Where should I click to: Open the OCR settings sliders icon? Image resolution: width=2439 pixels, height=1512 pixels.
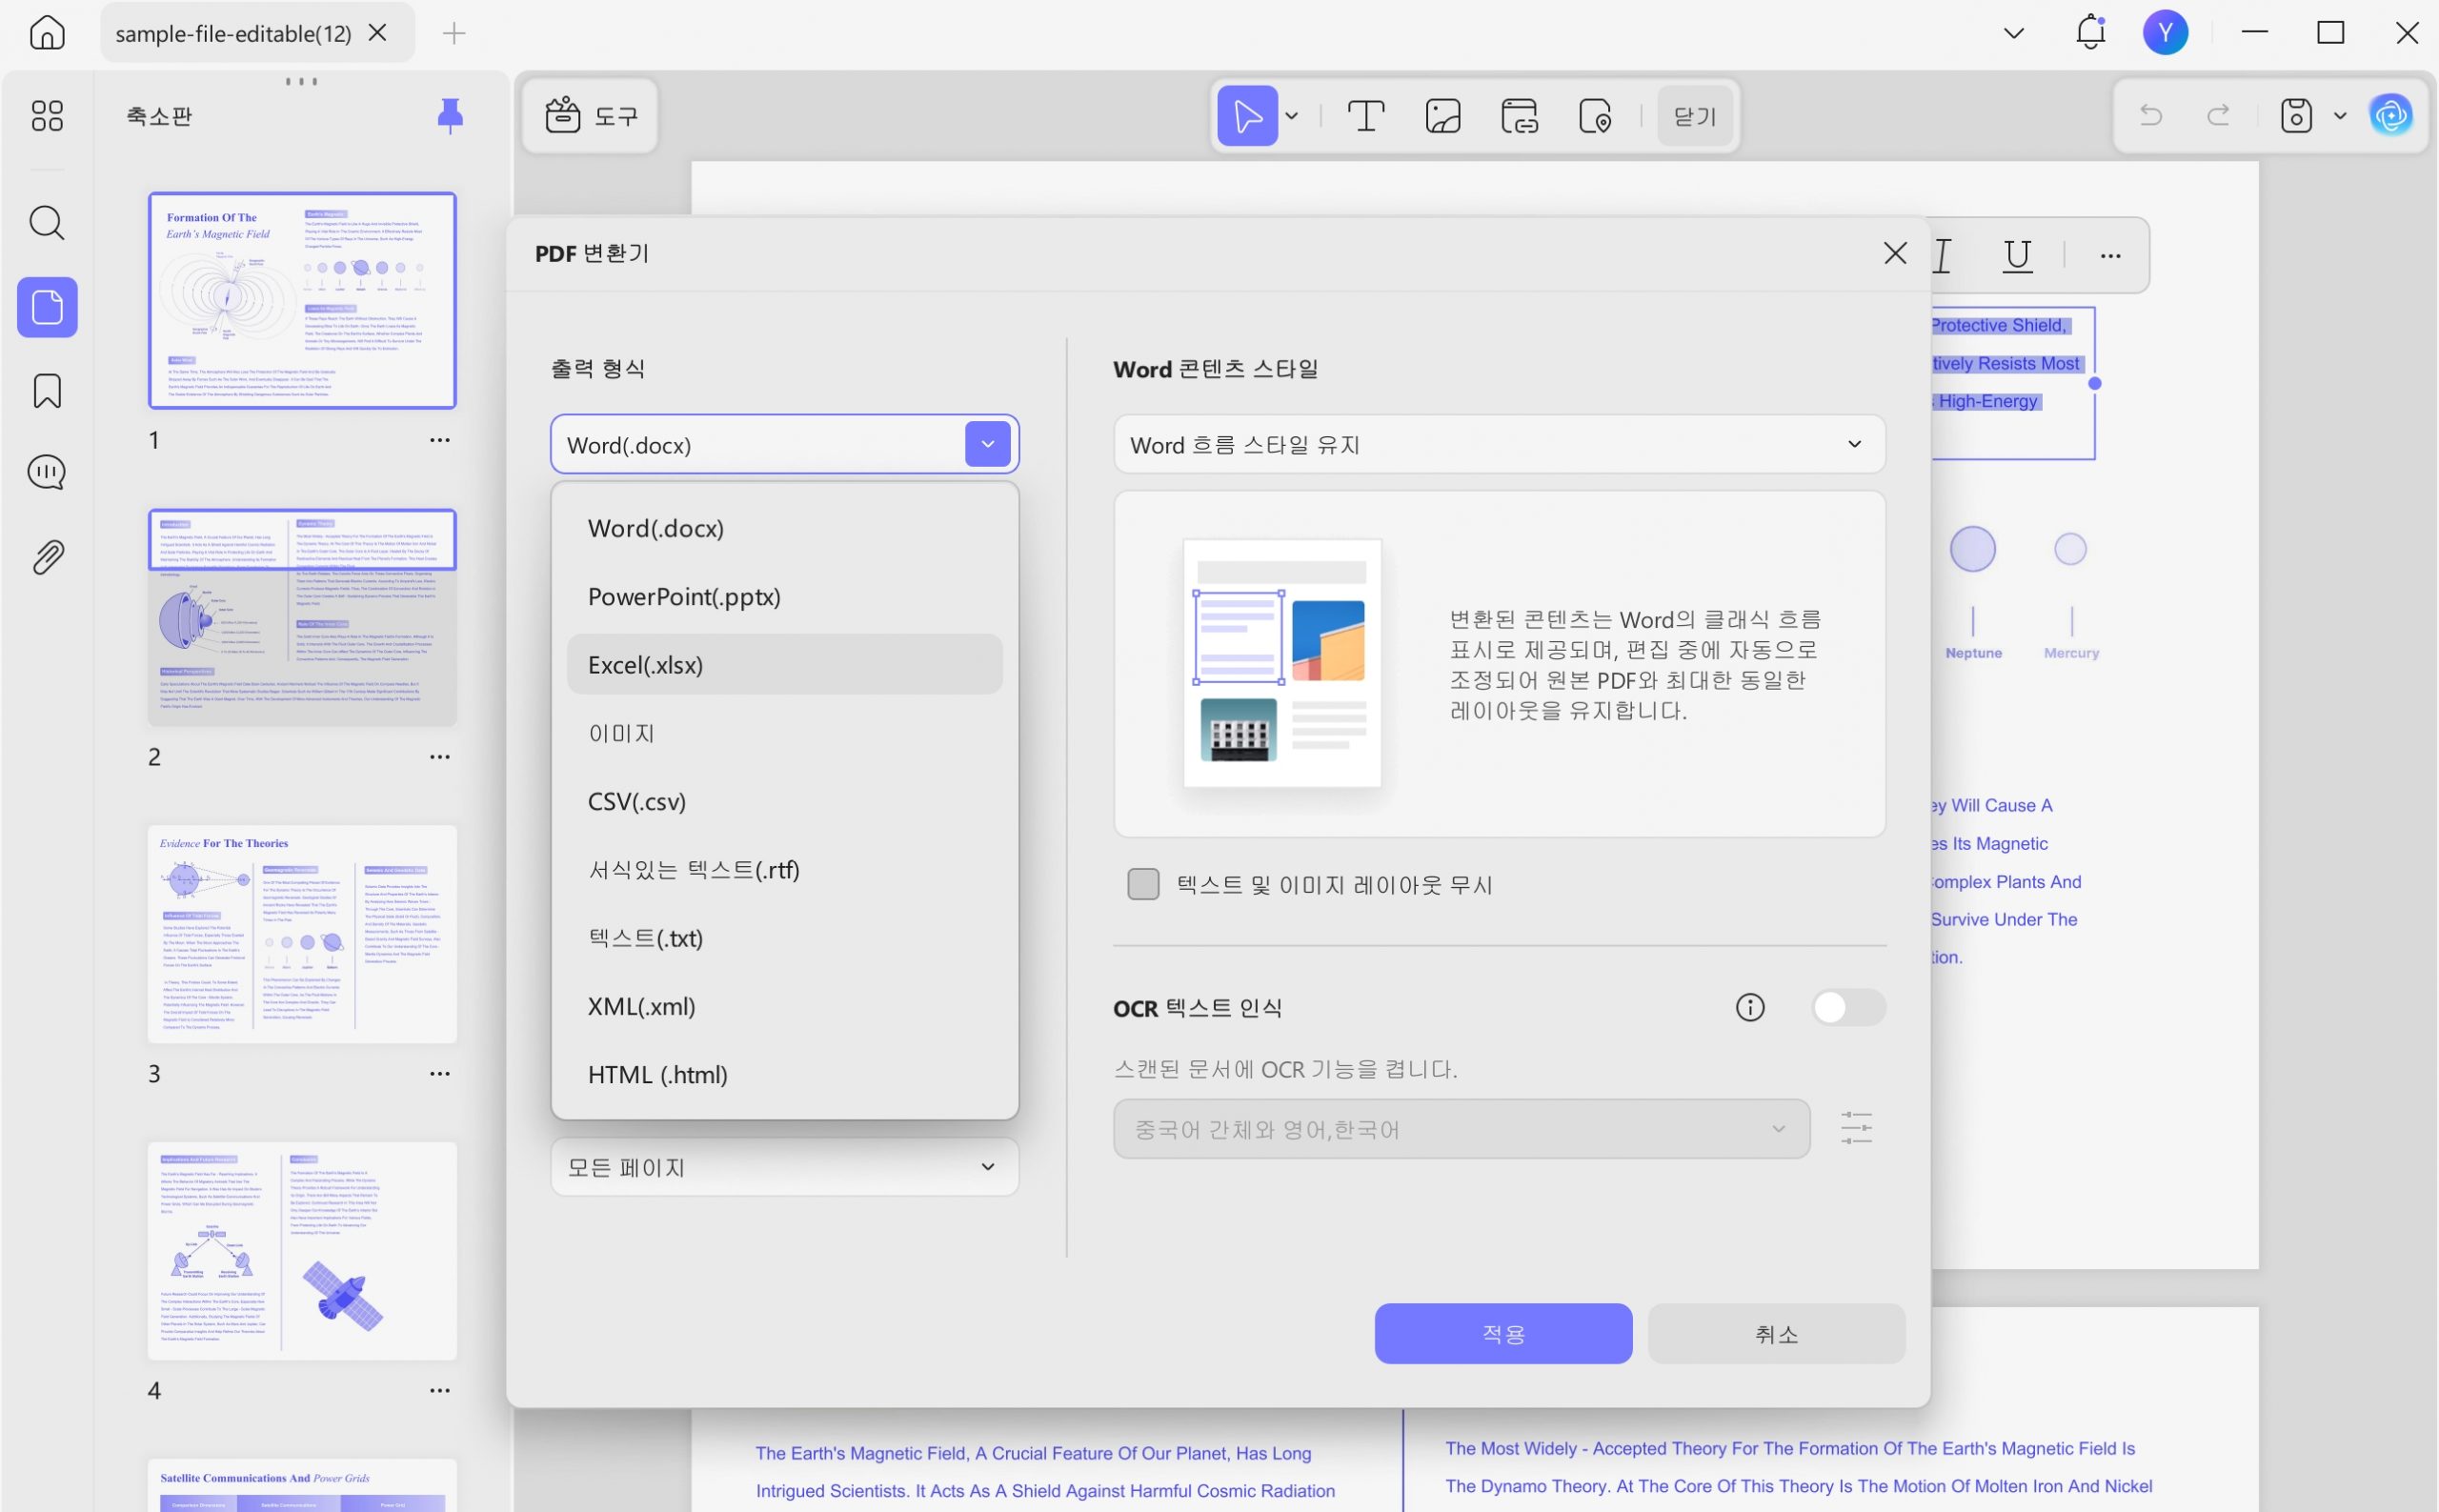[1856, 1129]
